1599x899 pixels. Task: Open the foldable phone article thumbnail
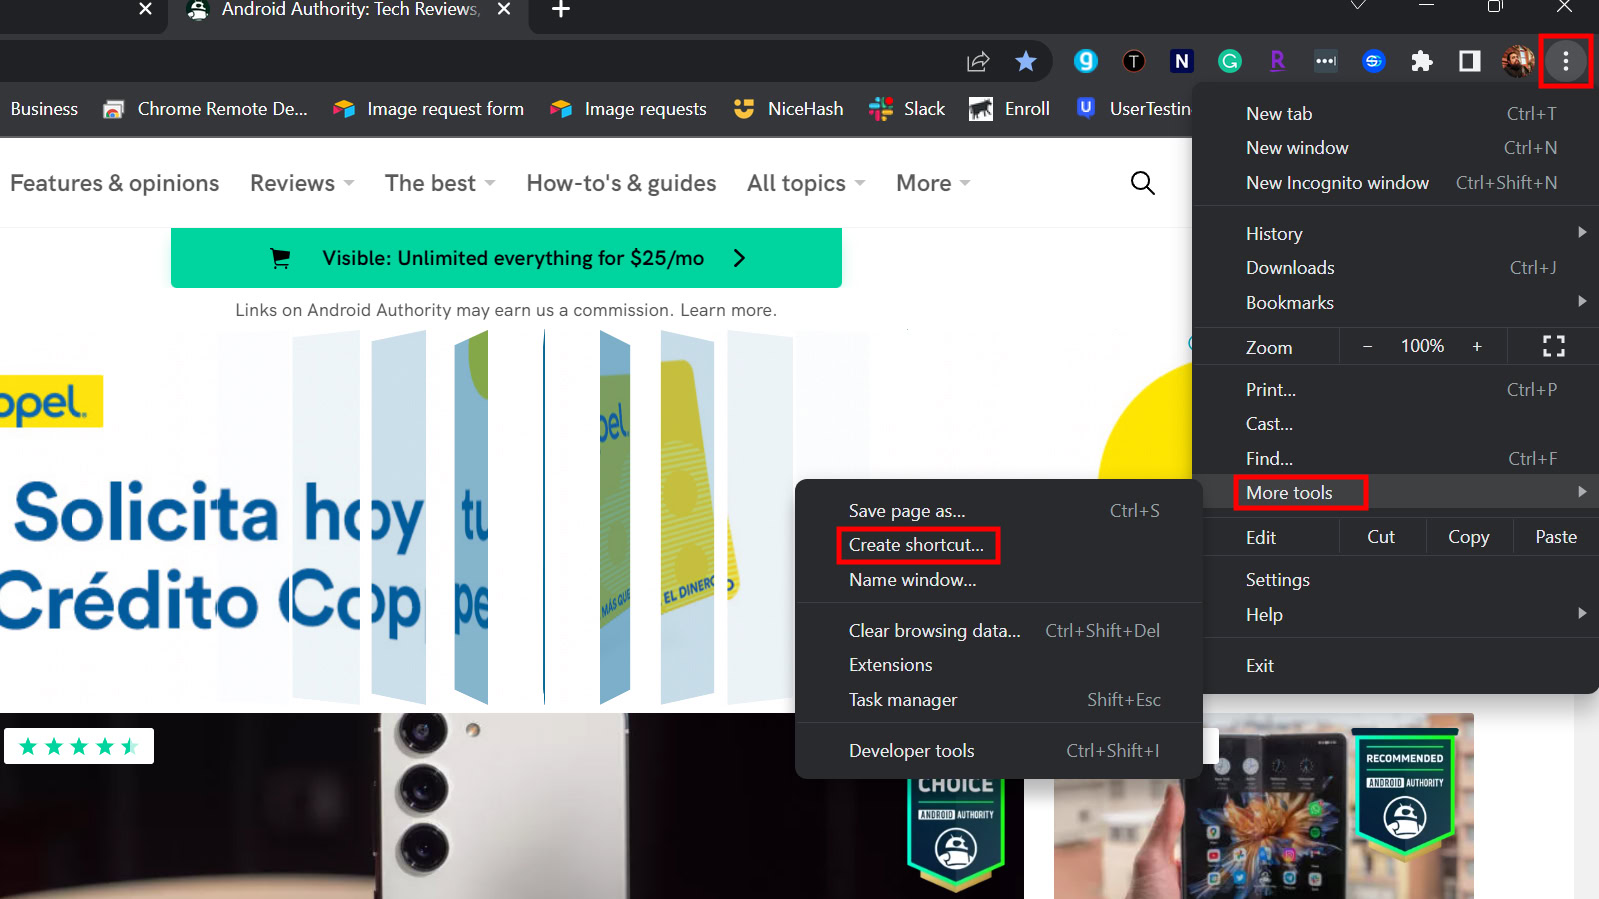[x=1264, y=806]
